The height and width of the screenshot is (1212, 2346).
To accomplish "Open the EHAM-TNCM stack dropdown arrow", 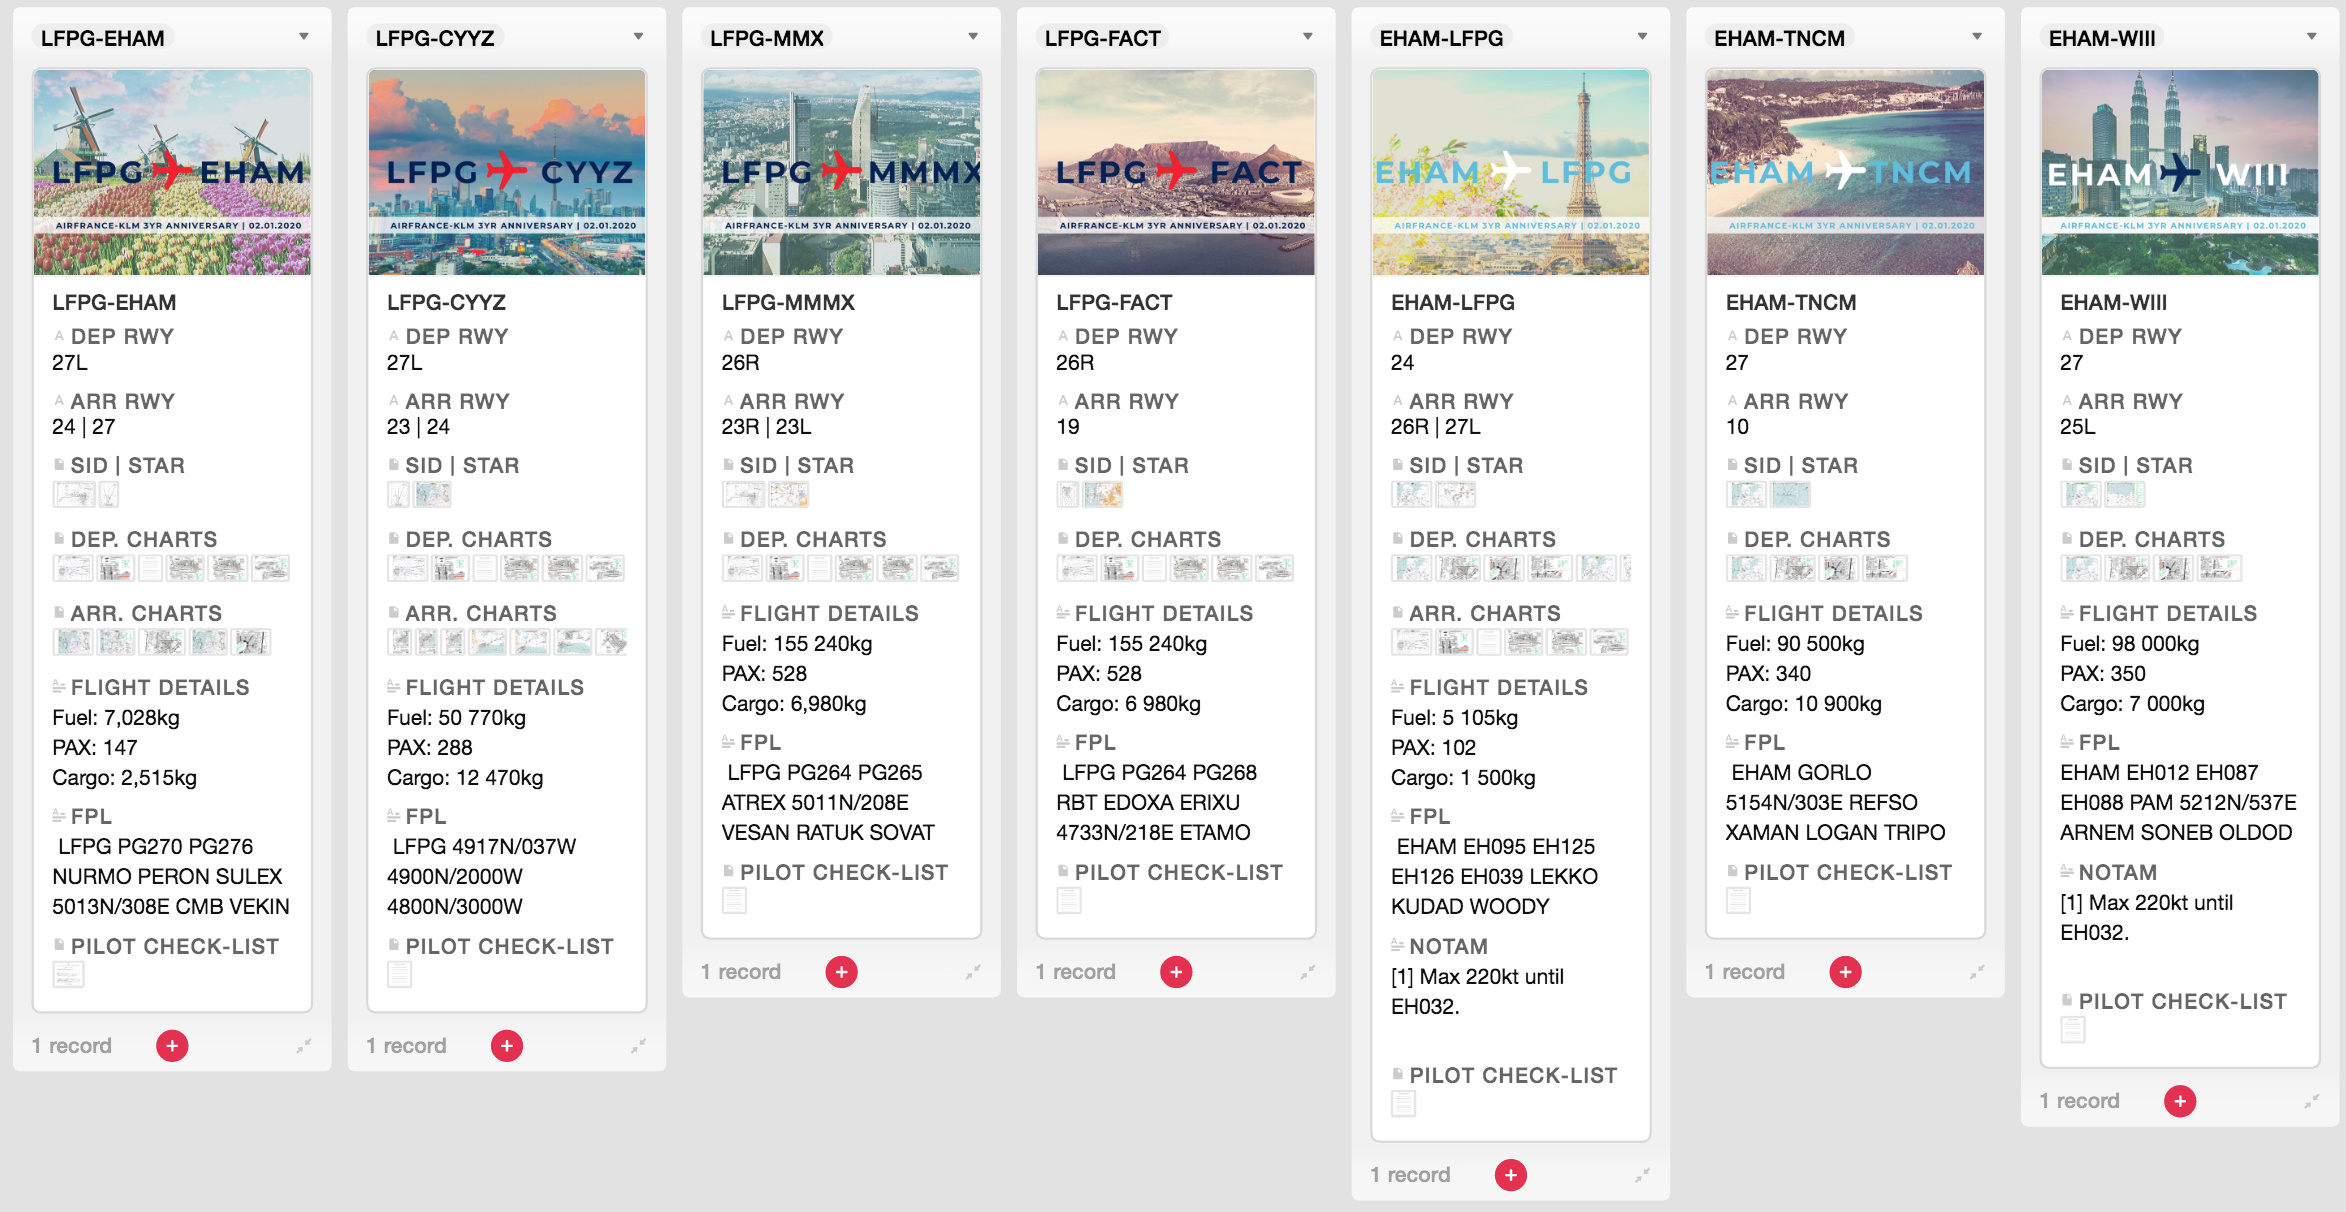I will [x=1977, y=37].
